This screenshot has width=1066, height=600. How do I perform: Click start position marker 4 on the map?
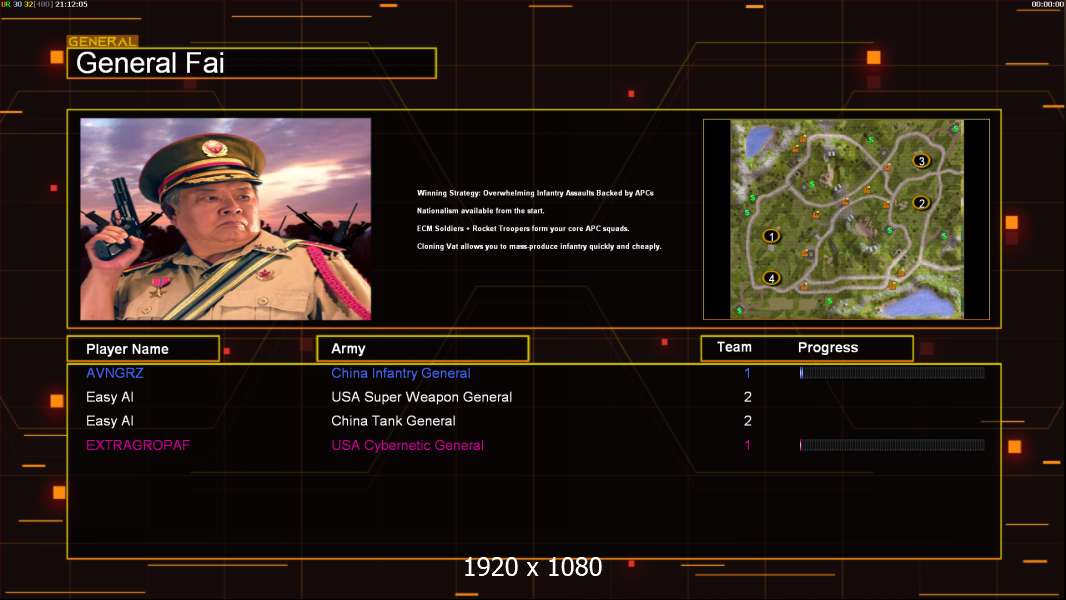pyautogui.click(x=771, y=278)
